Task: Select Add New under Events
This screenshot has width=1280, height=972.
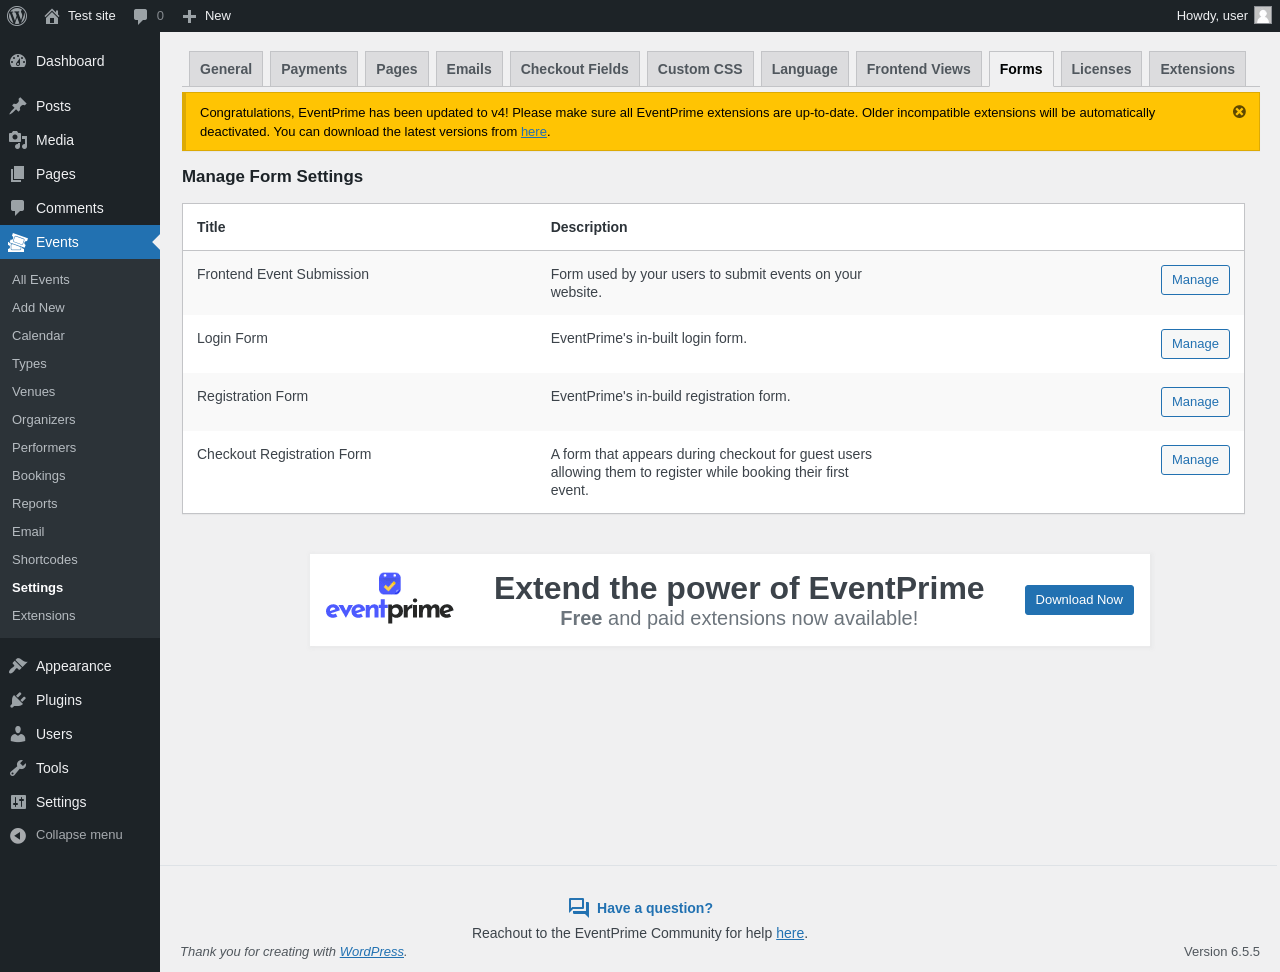Action: (80, 308)
